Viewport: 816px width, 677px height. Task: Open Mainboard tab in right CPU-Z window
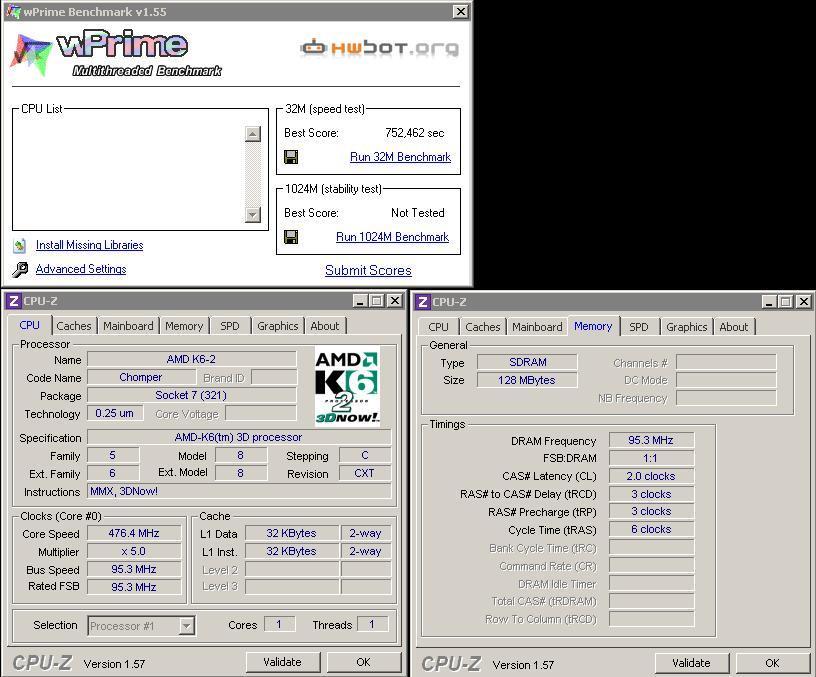[537, 327]
